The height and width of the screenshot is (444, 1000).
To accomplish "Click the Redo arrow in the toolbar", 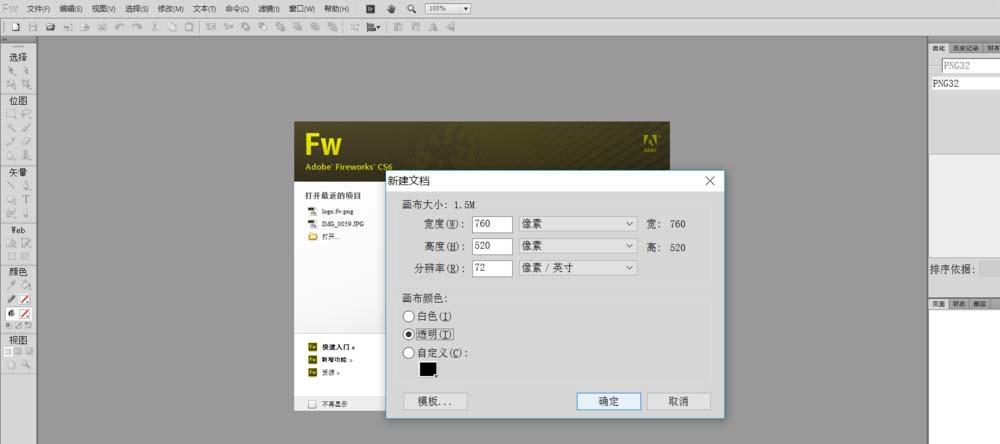I will 136,27.
